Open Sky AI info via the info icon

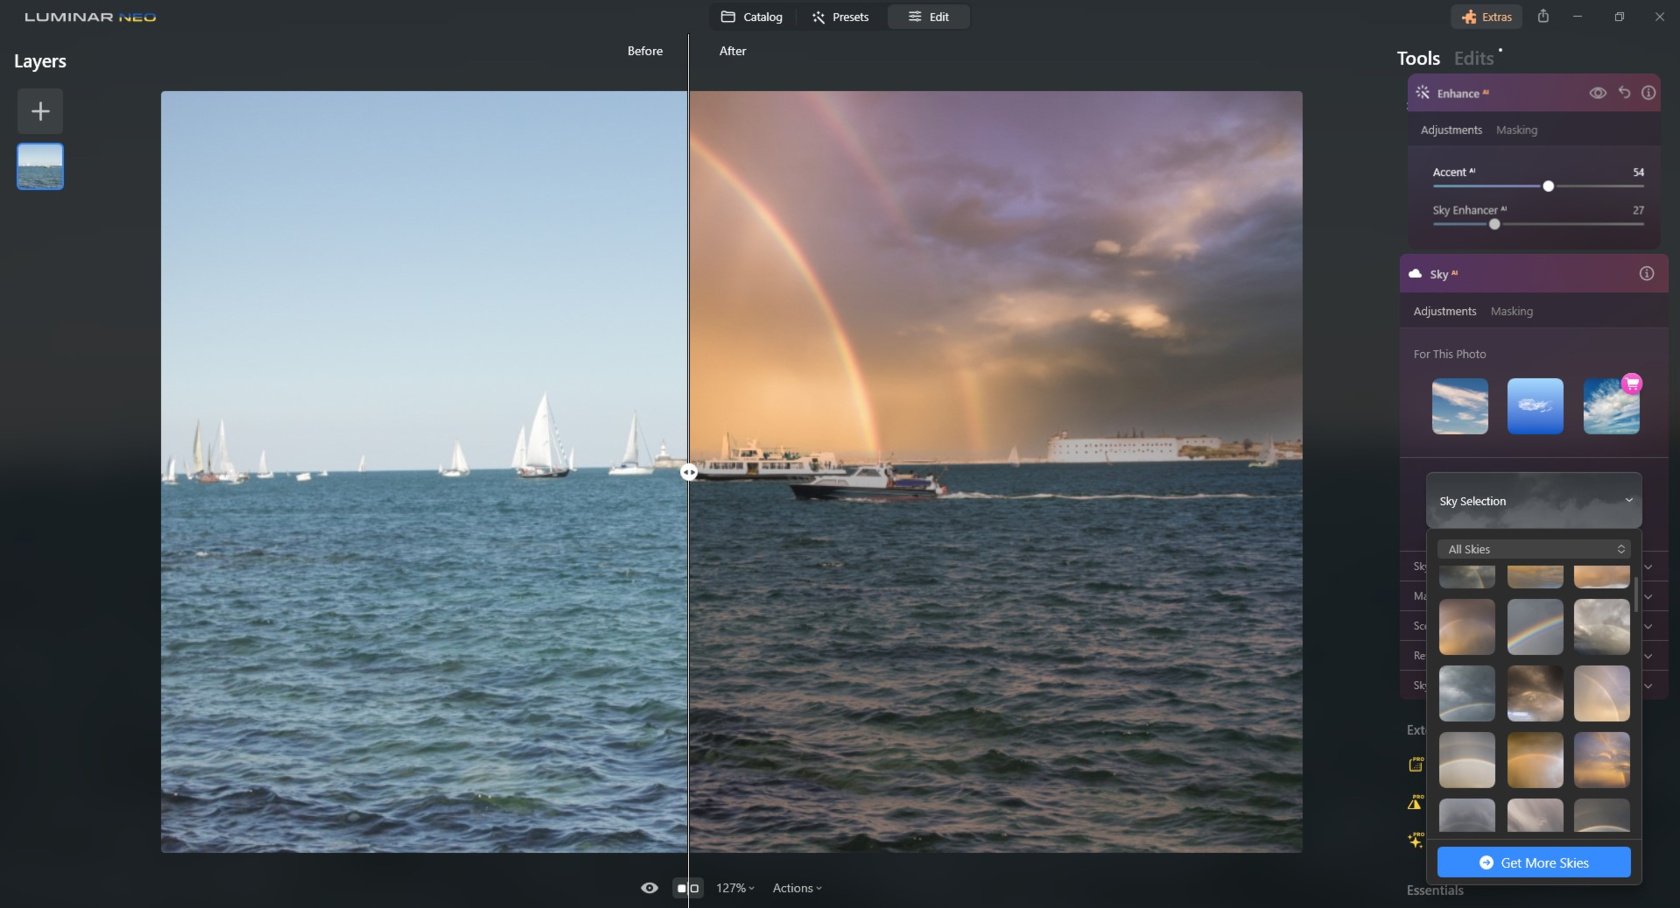[1646, 272]
